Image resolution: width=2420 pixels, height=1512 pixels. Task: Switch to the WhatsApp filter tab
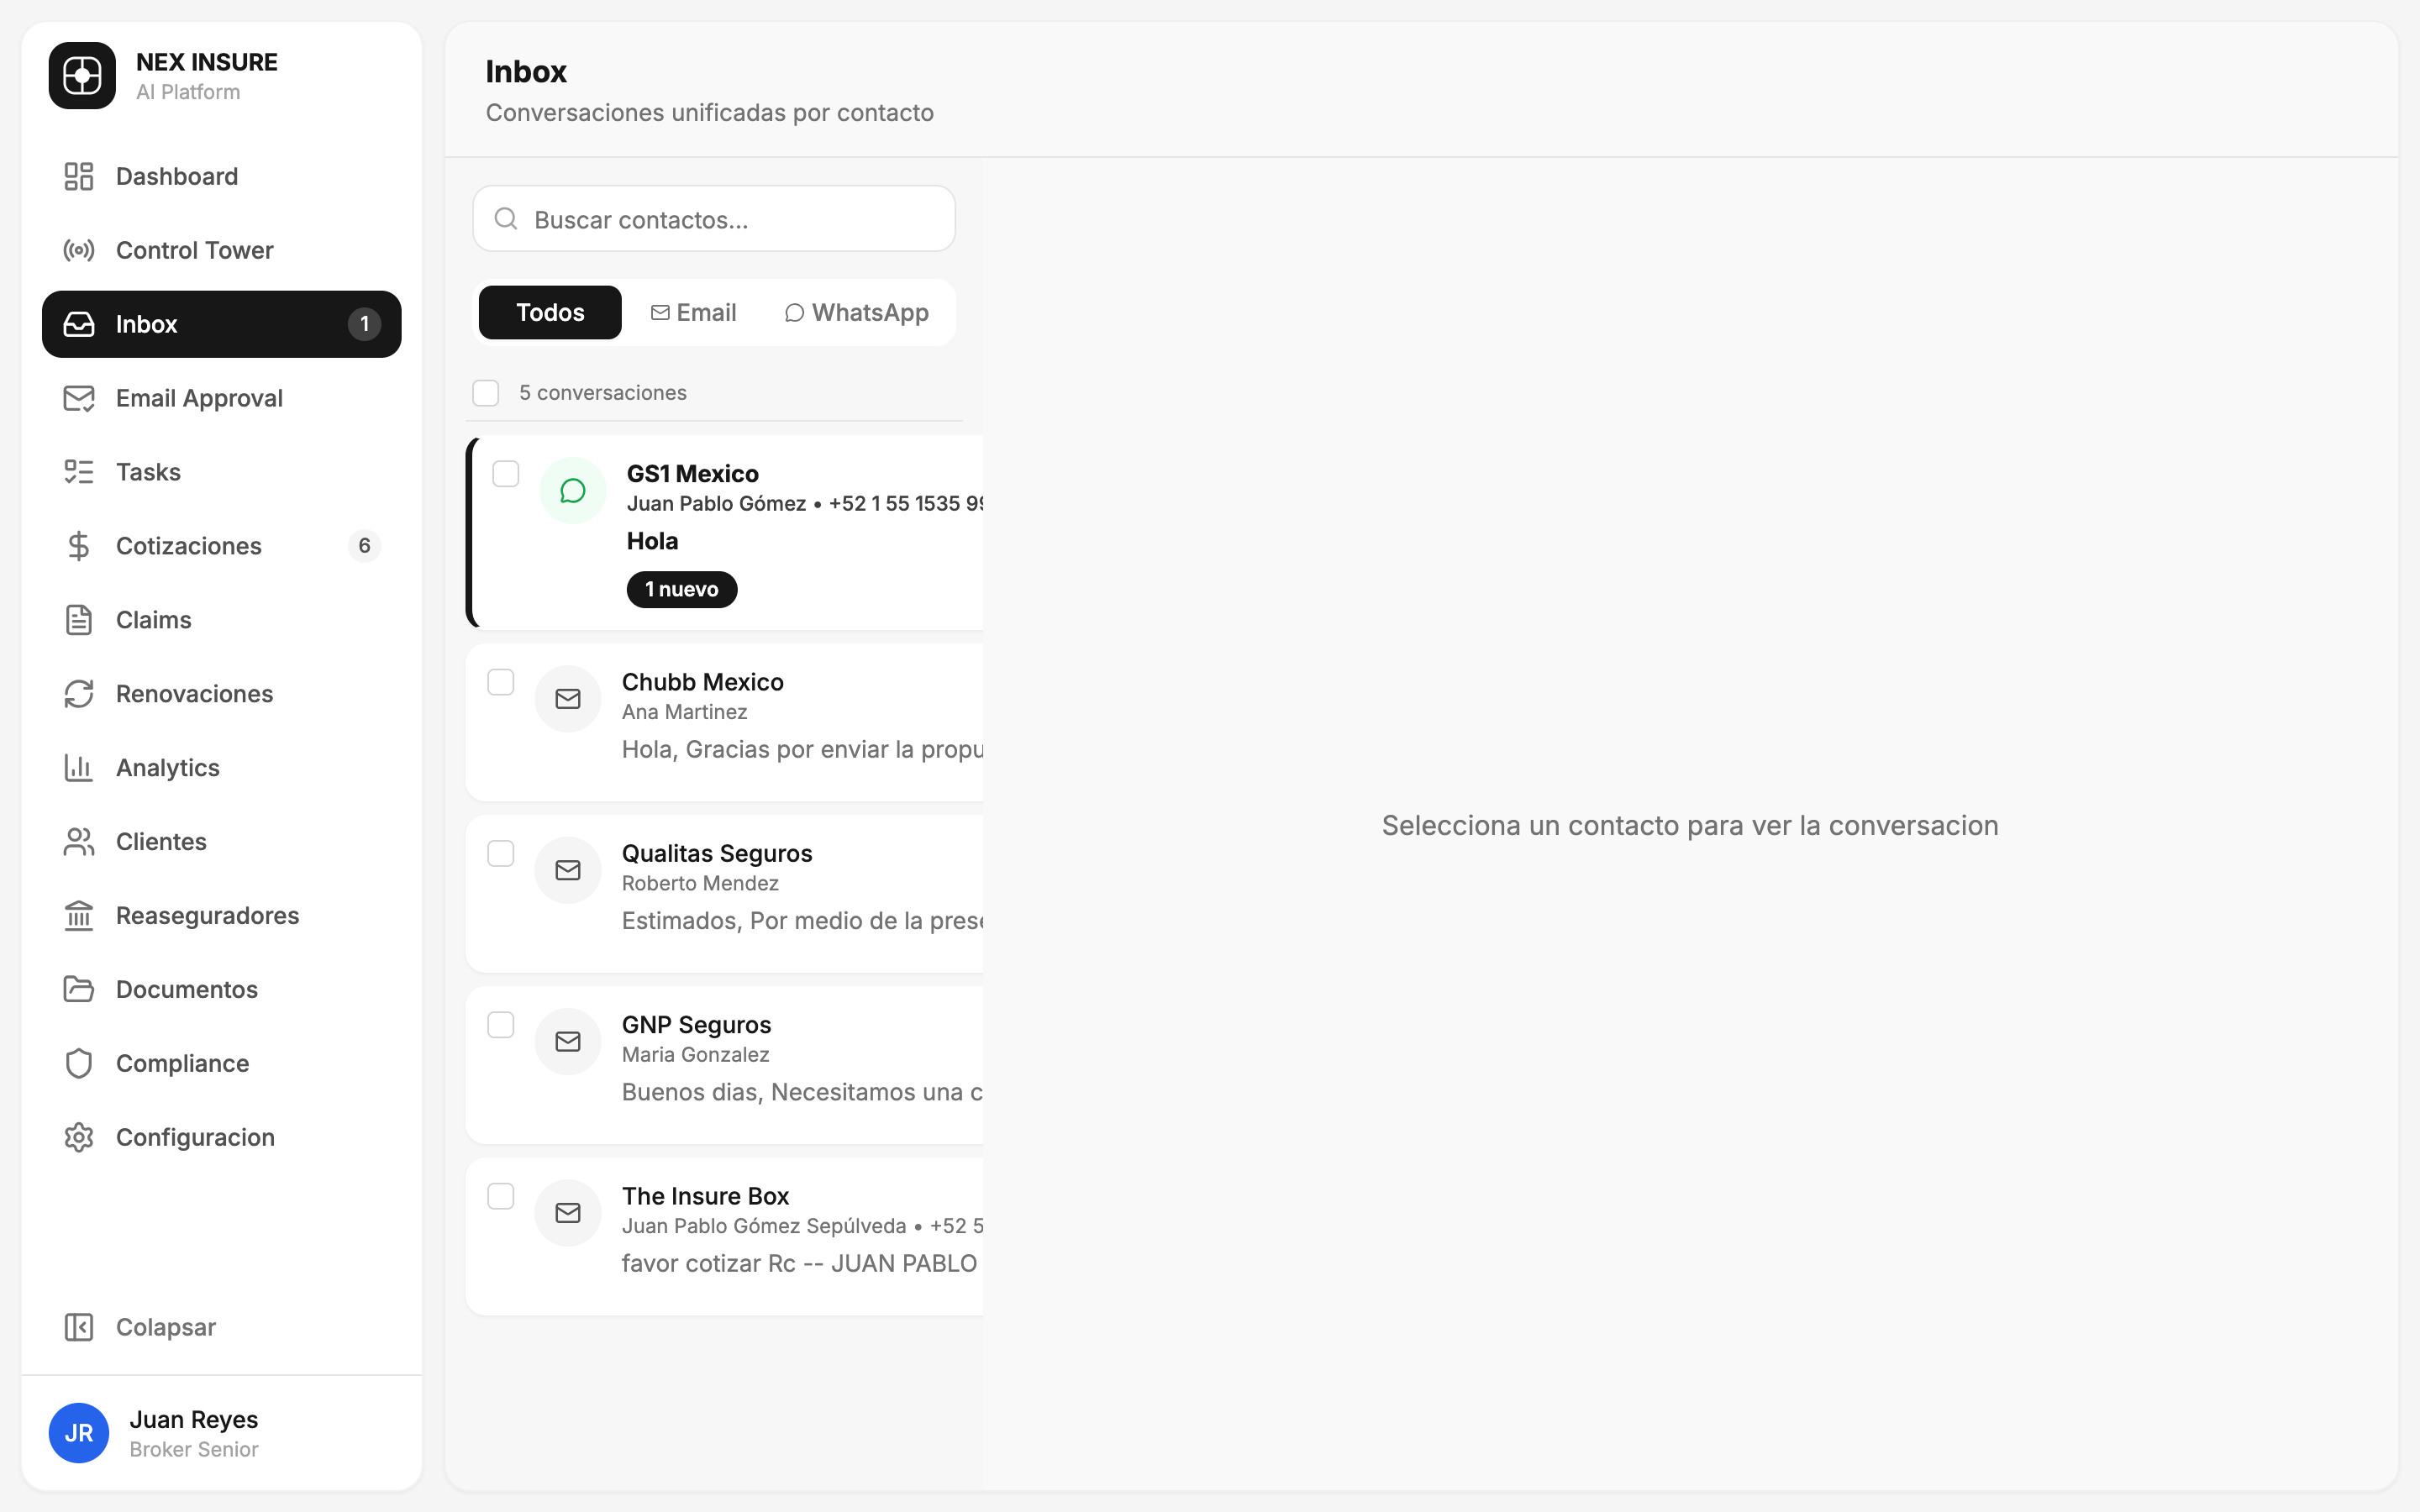click(x=856, y=312)
